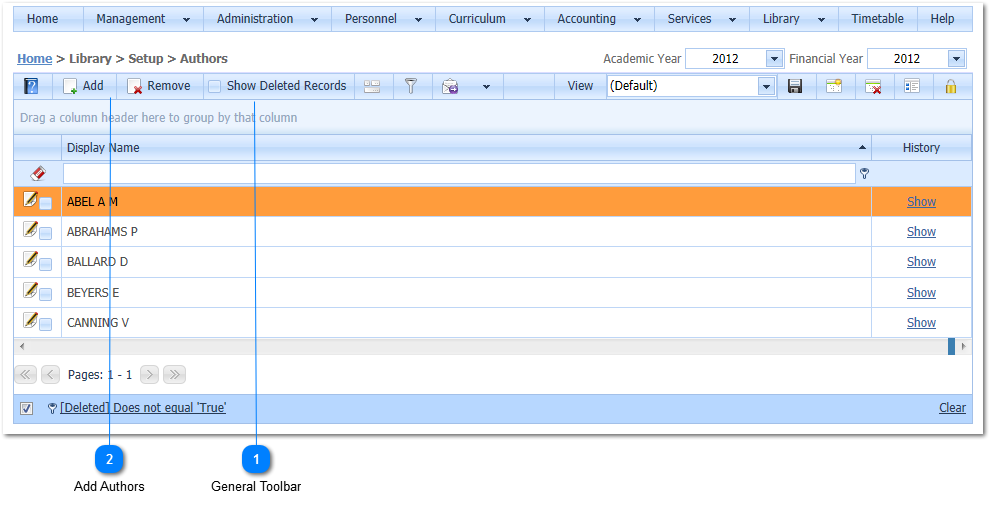Click the funnel filter icon in toolbar
The height and width of the screenshot is (510, 991).
click(x=410, y=87)
